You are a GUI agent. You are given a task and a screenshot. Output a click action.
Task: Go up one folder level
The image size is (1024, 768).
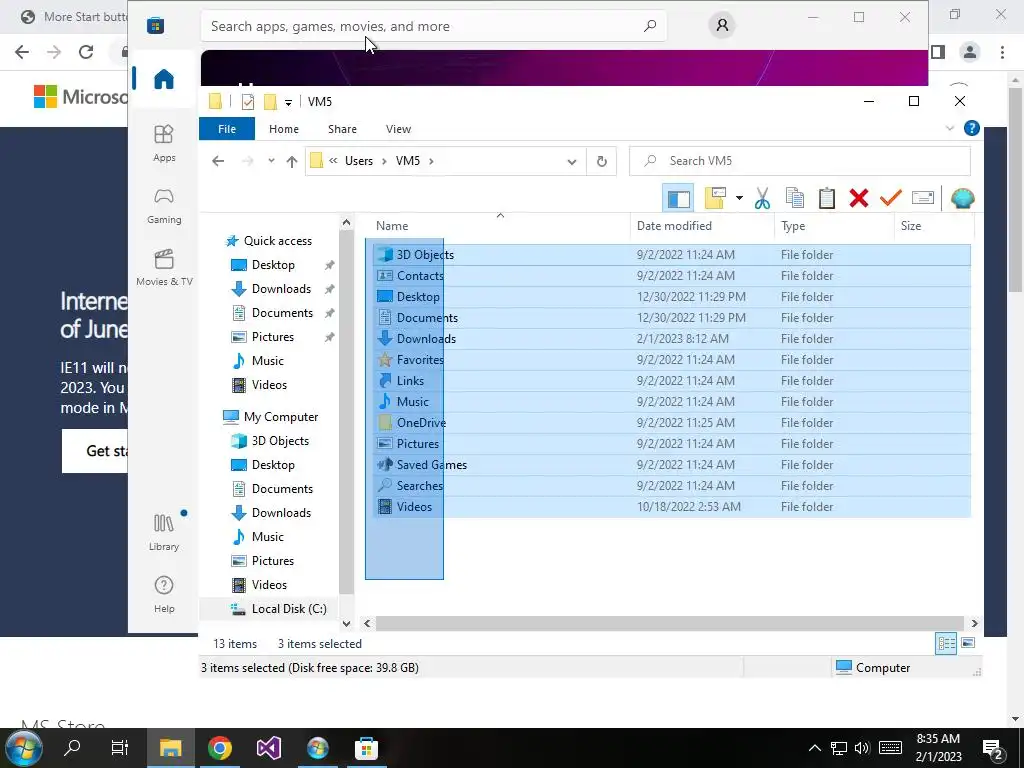click(292, 161)
